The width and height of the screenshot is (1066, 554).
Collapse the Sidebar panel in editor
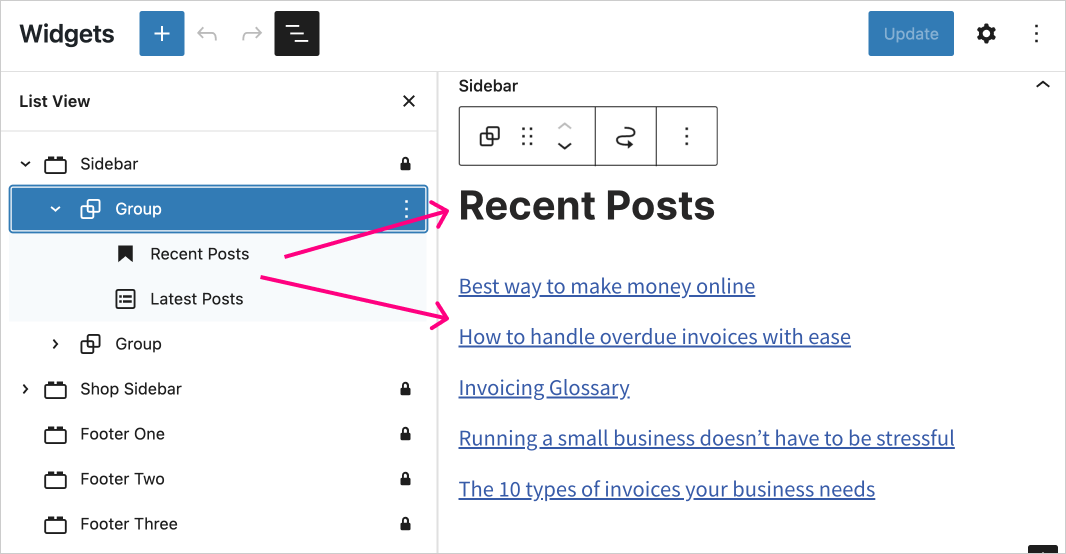click(x=1042, y=85)
